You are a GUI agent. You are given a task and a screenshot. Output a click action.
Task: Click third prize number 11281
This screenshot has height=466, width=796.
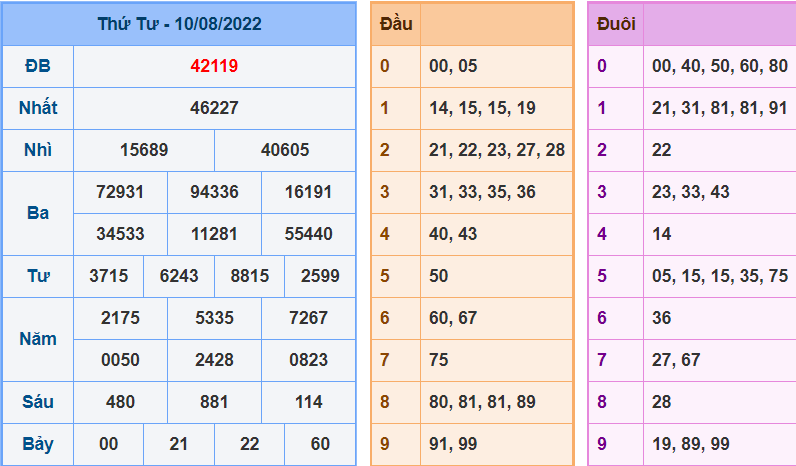214,234
